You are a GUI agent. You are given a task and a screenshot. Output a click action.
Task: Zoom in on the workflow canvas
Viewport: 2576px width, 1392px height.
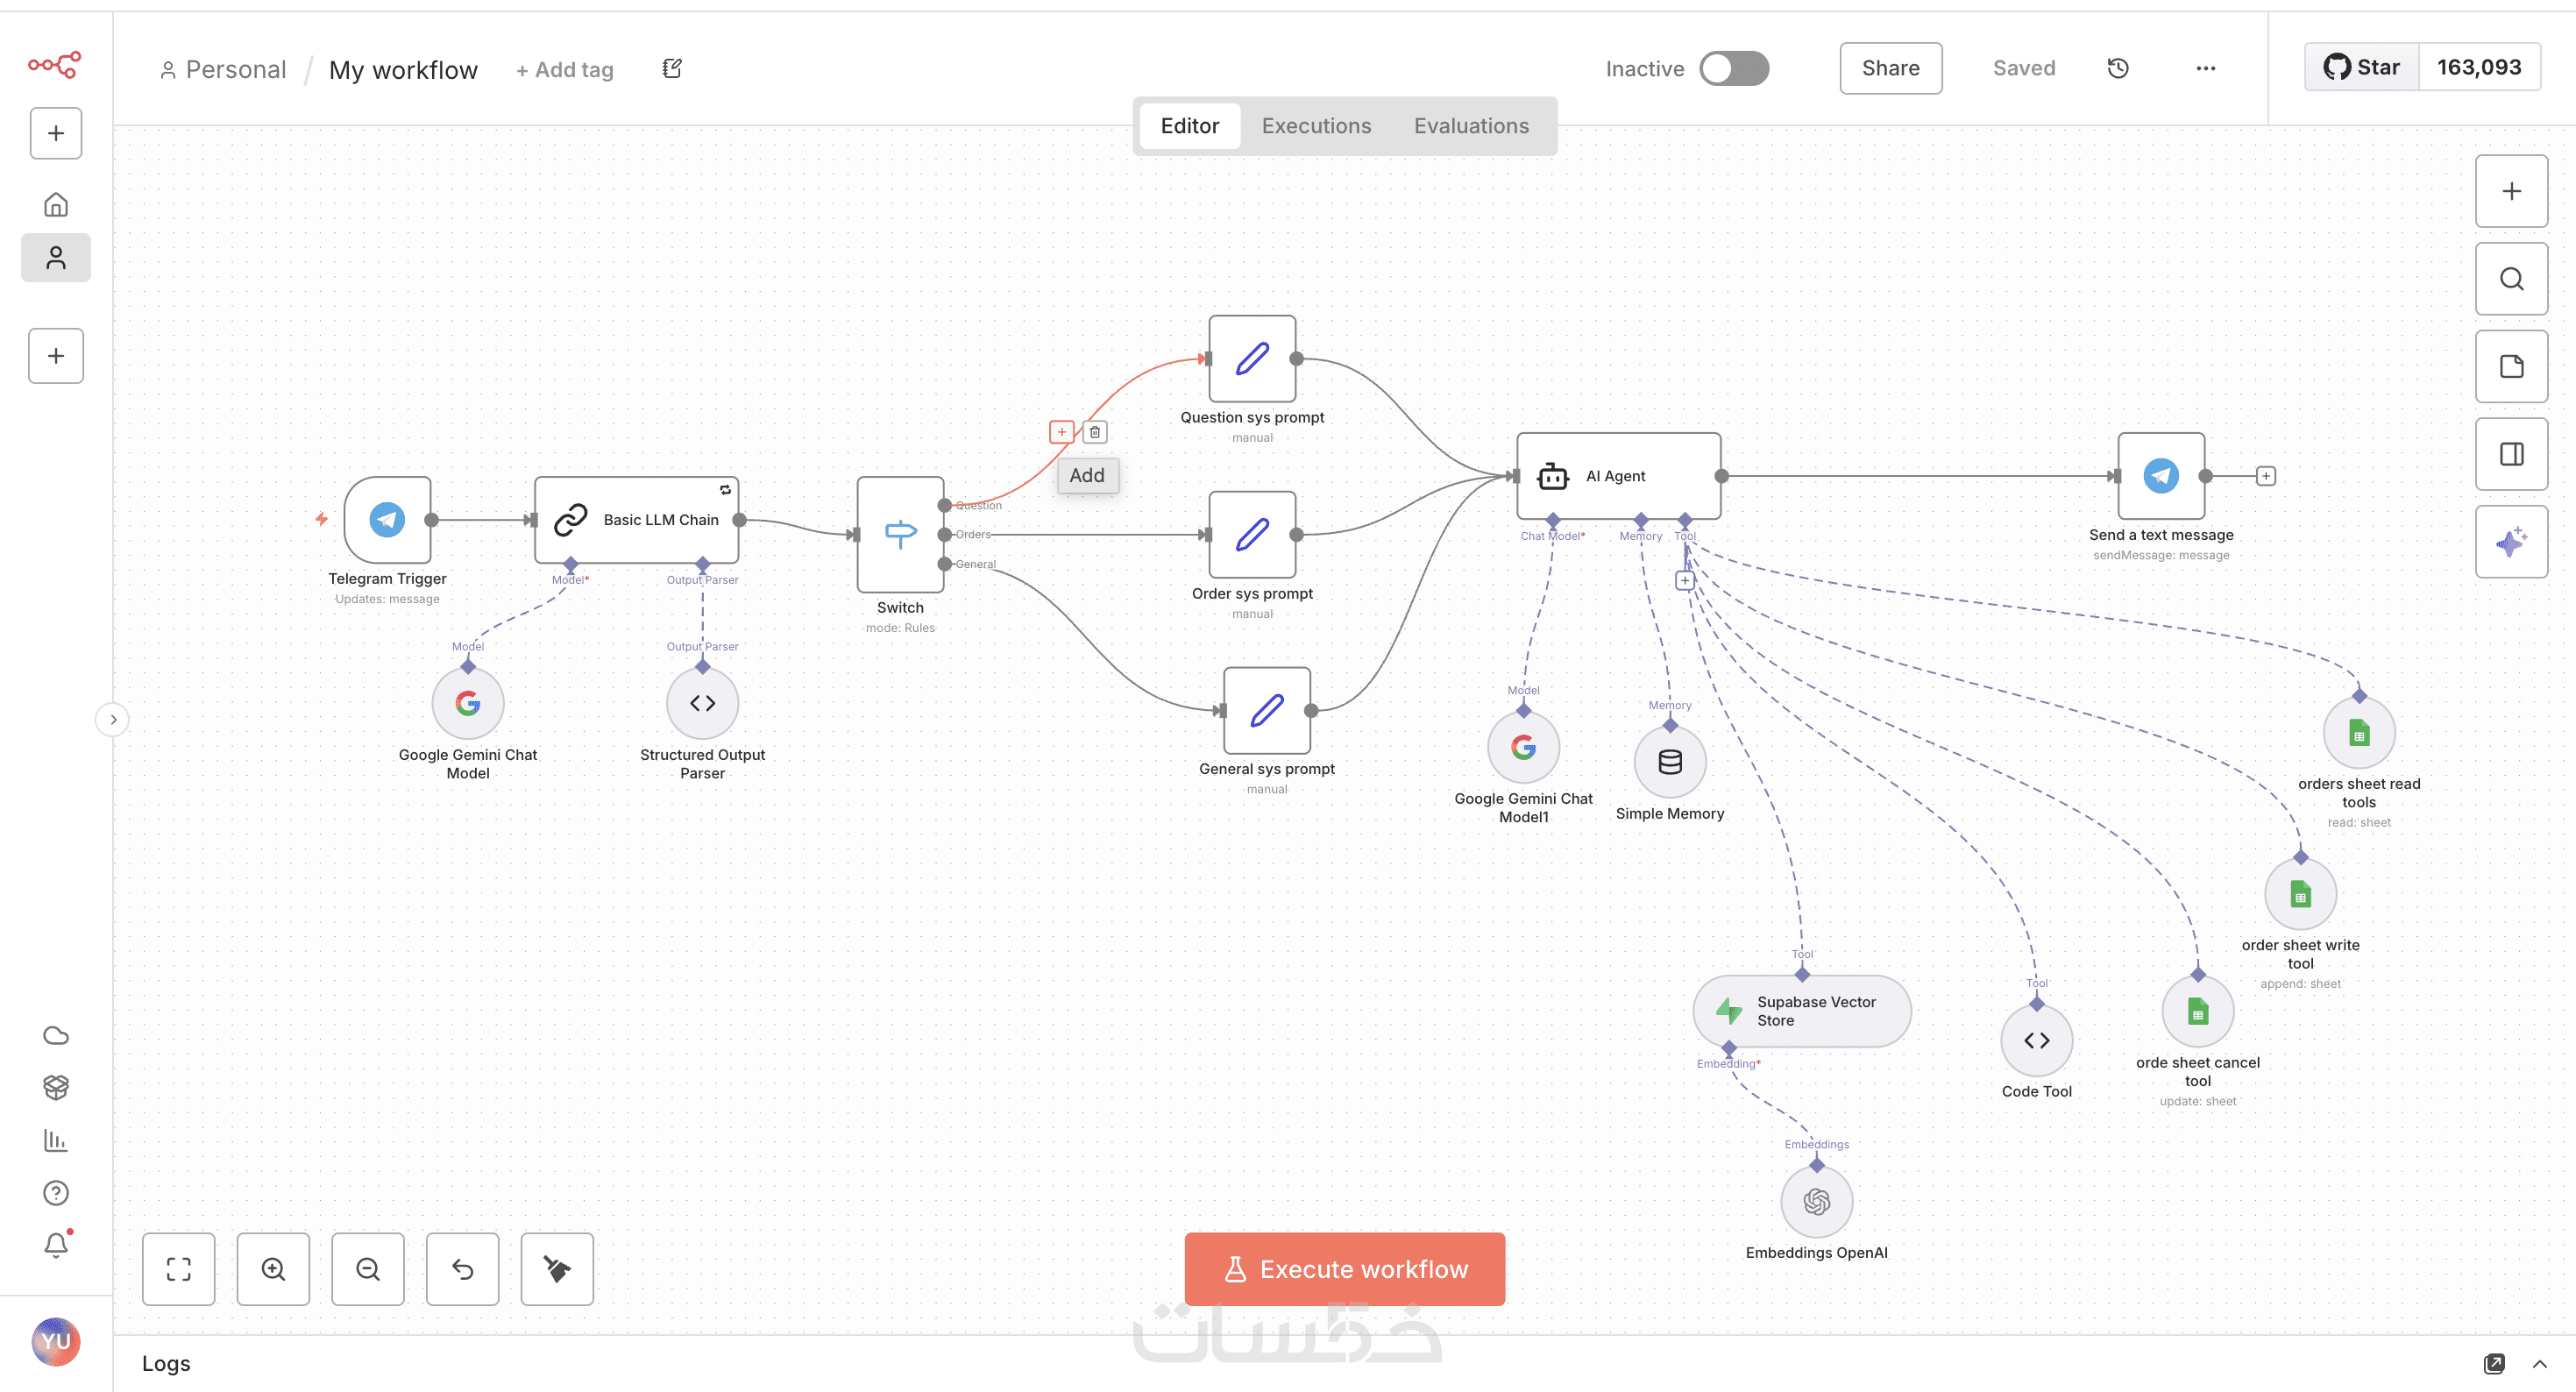click(273, 1269)
